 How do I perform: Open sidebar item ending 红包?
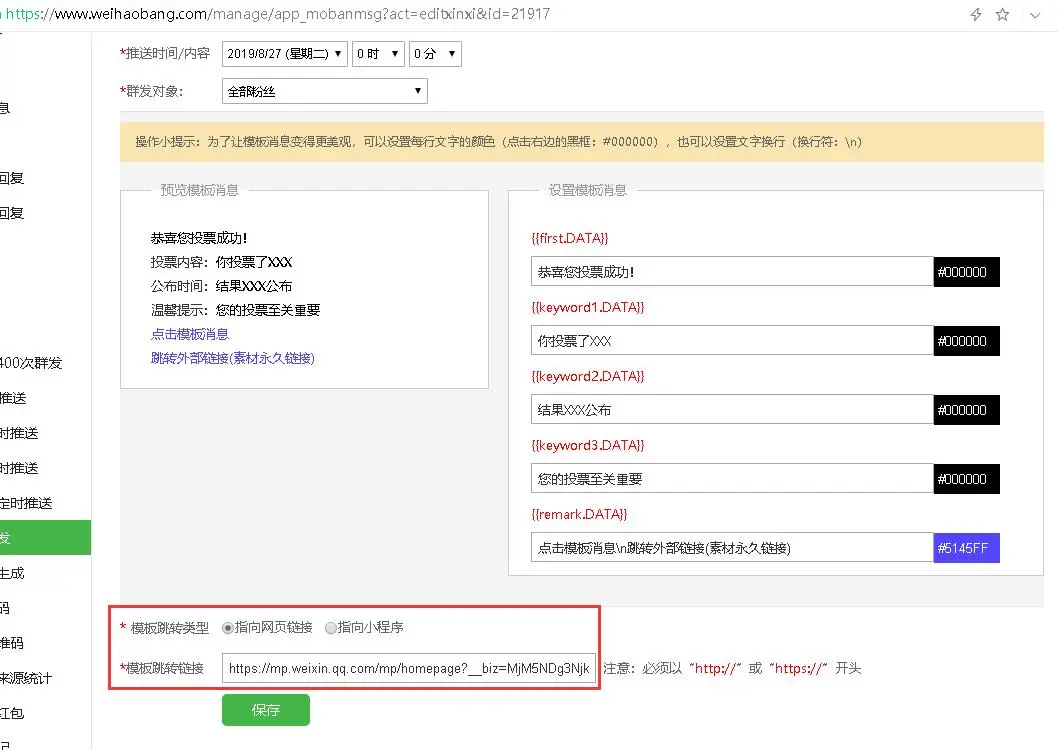[12, 713]
